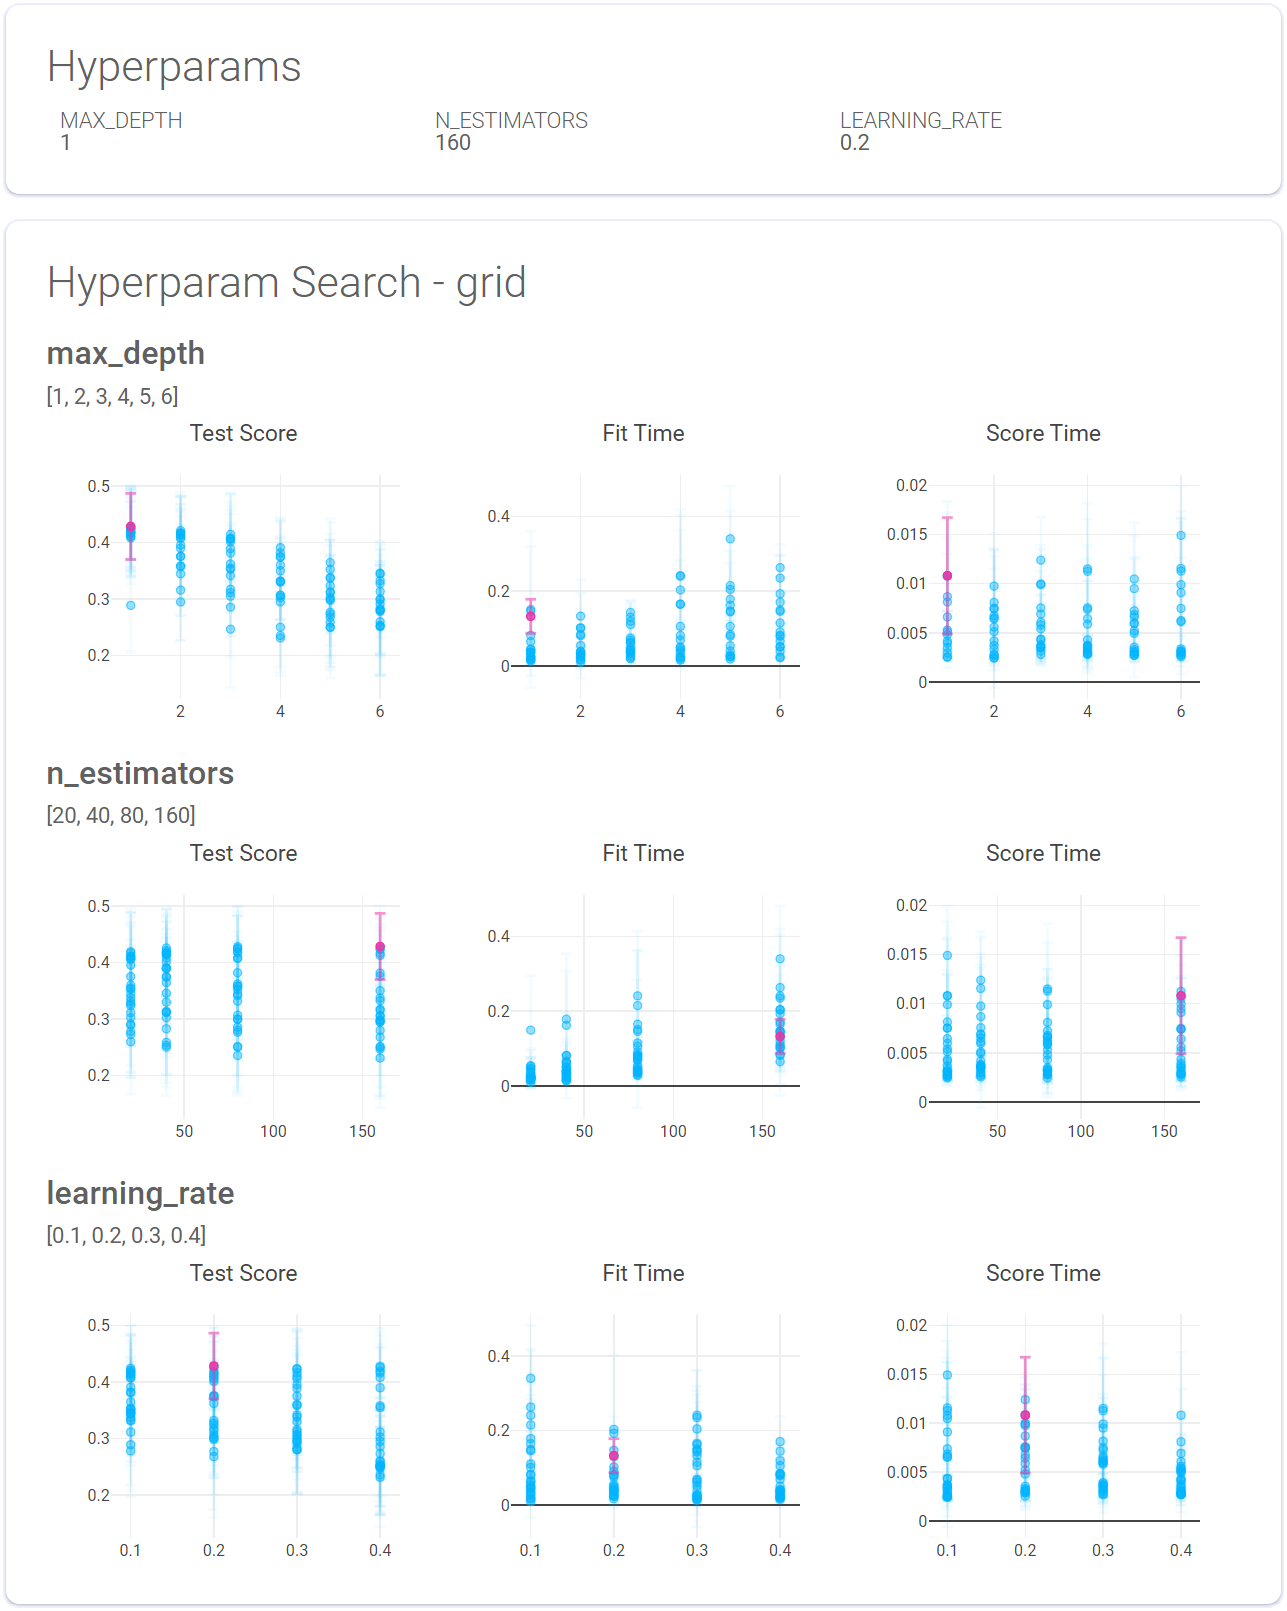Image resolution: width=1287 pixels, height=1611 pixels.
Task: Select magenta best point in learning_rate Test Score
Action: [x=214, y=1367]
